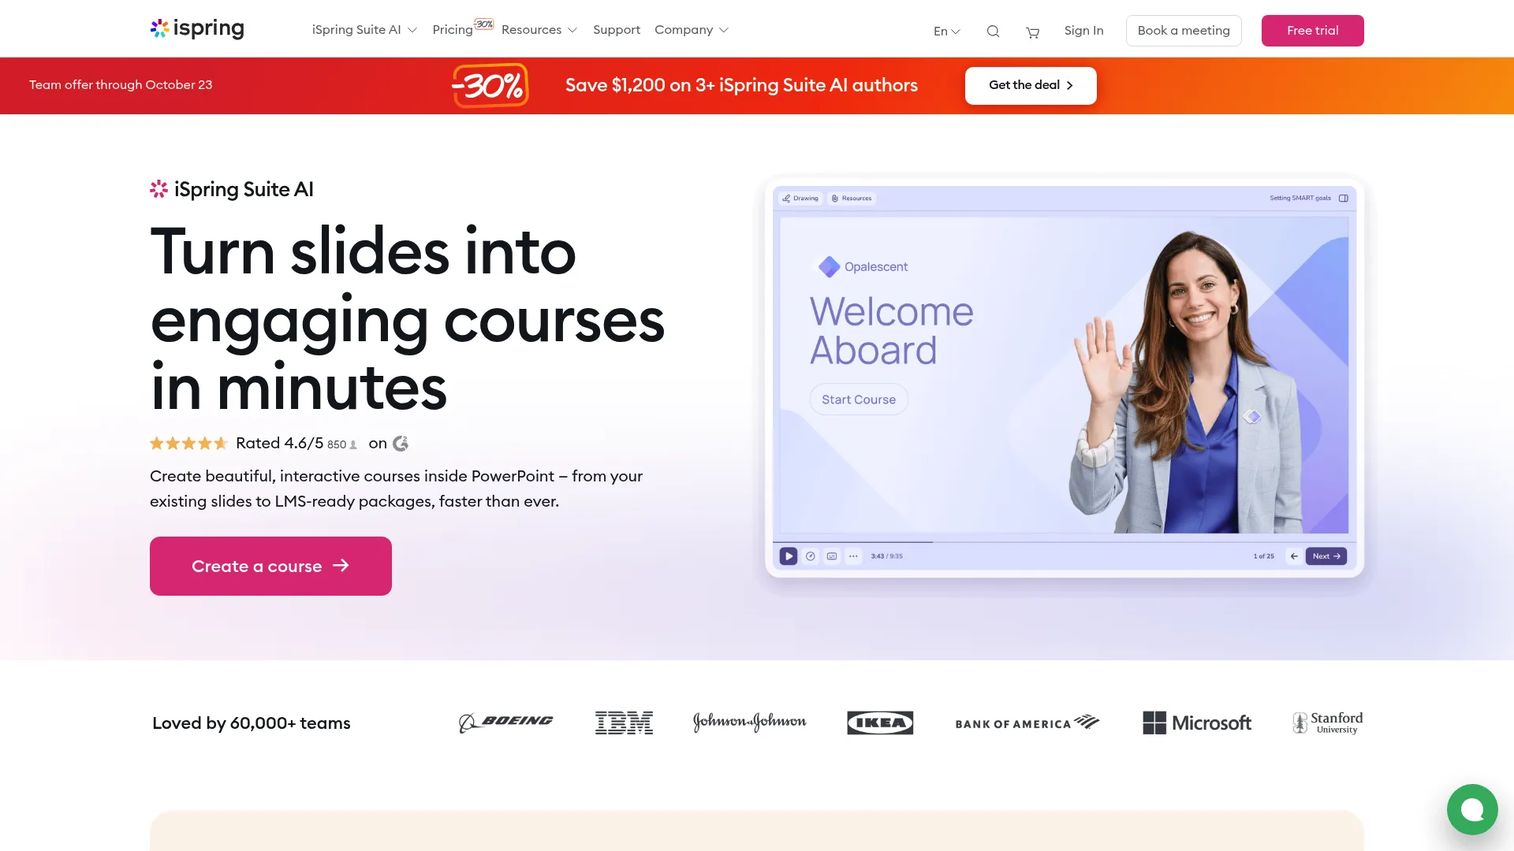Click the '3:43 / 9:35' time display
The image size is (1514, 851).
(887, 556)
